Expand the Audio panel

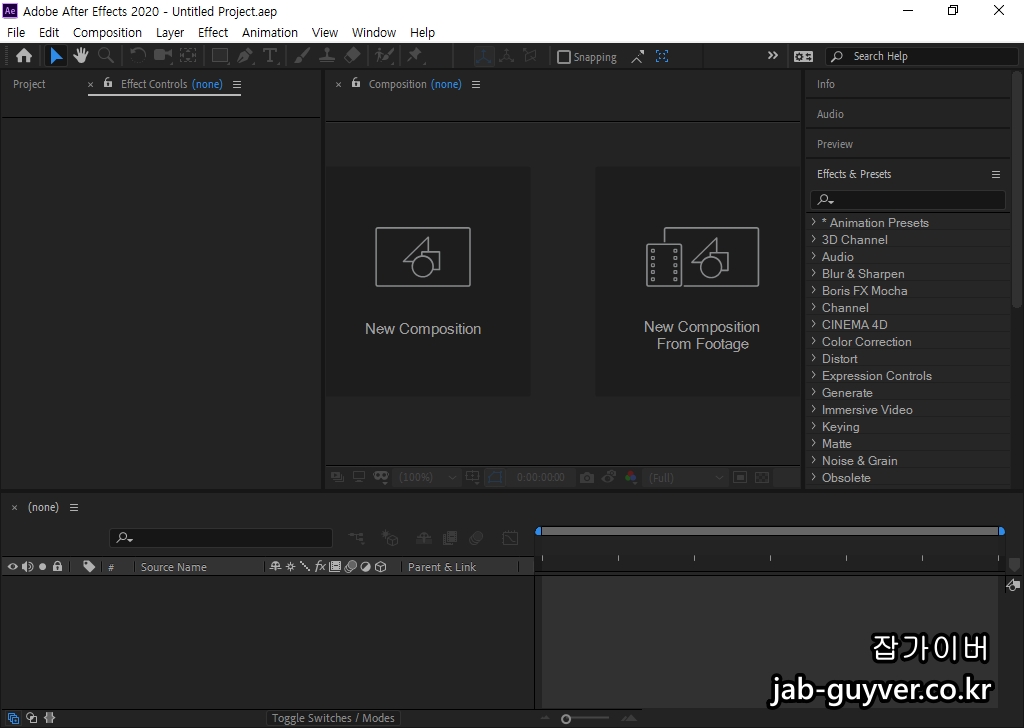pos(830,114)
